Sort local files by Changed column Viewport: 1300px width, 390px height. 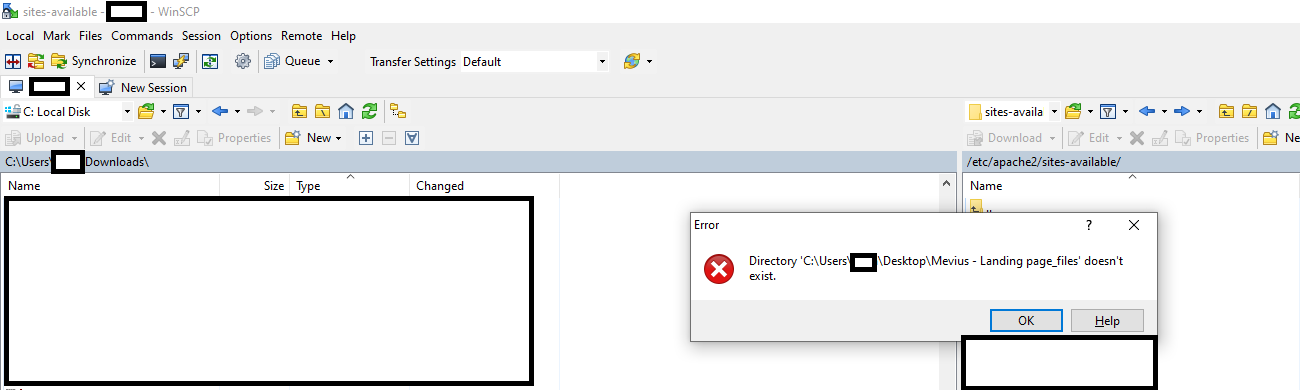(440, 186)
